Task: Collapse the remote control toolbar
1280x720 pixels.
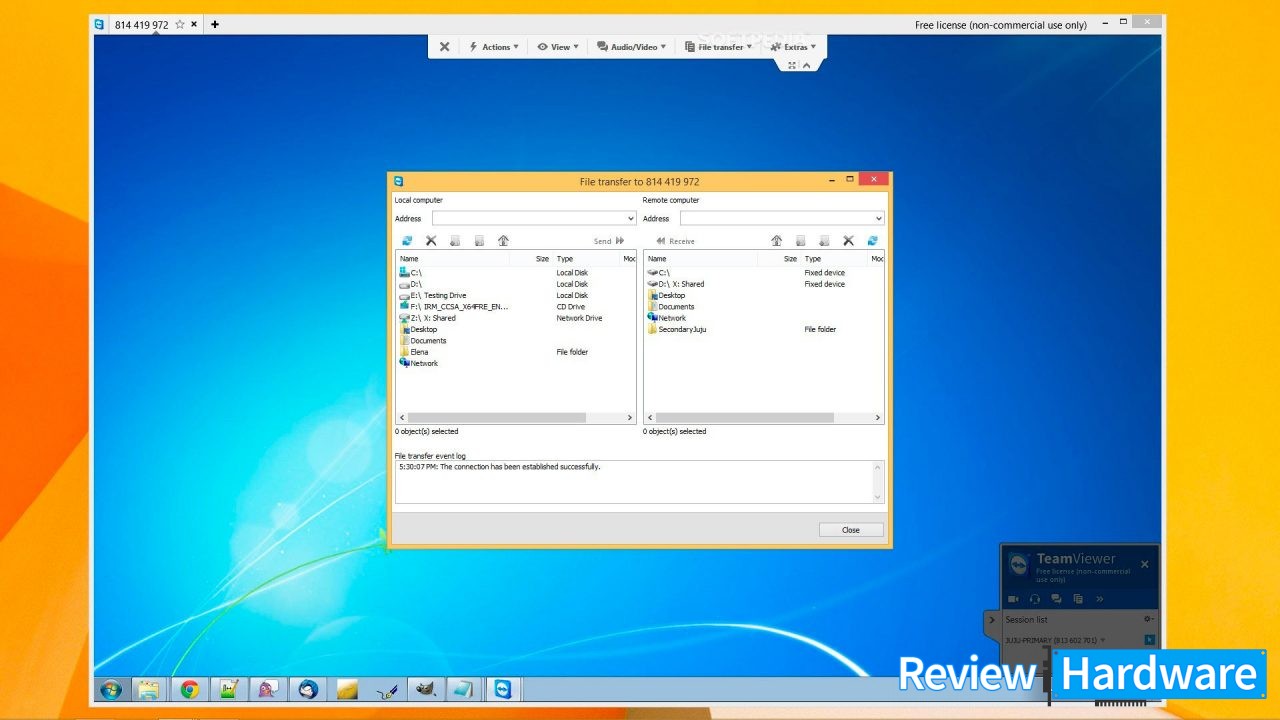Action: (x=807, y=65)
